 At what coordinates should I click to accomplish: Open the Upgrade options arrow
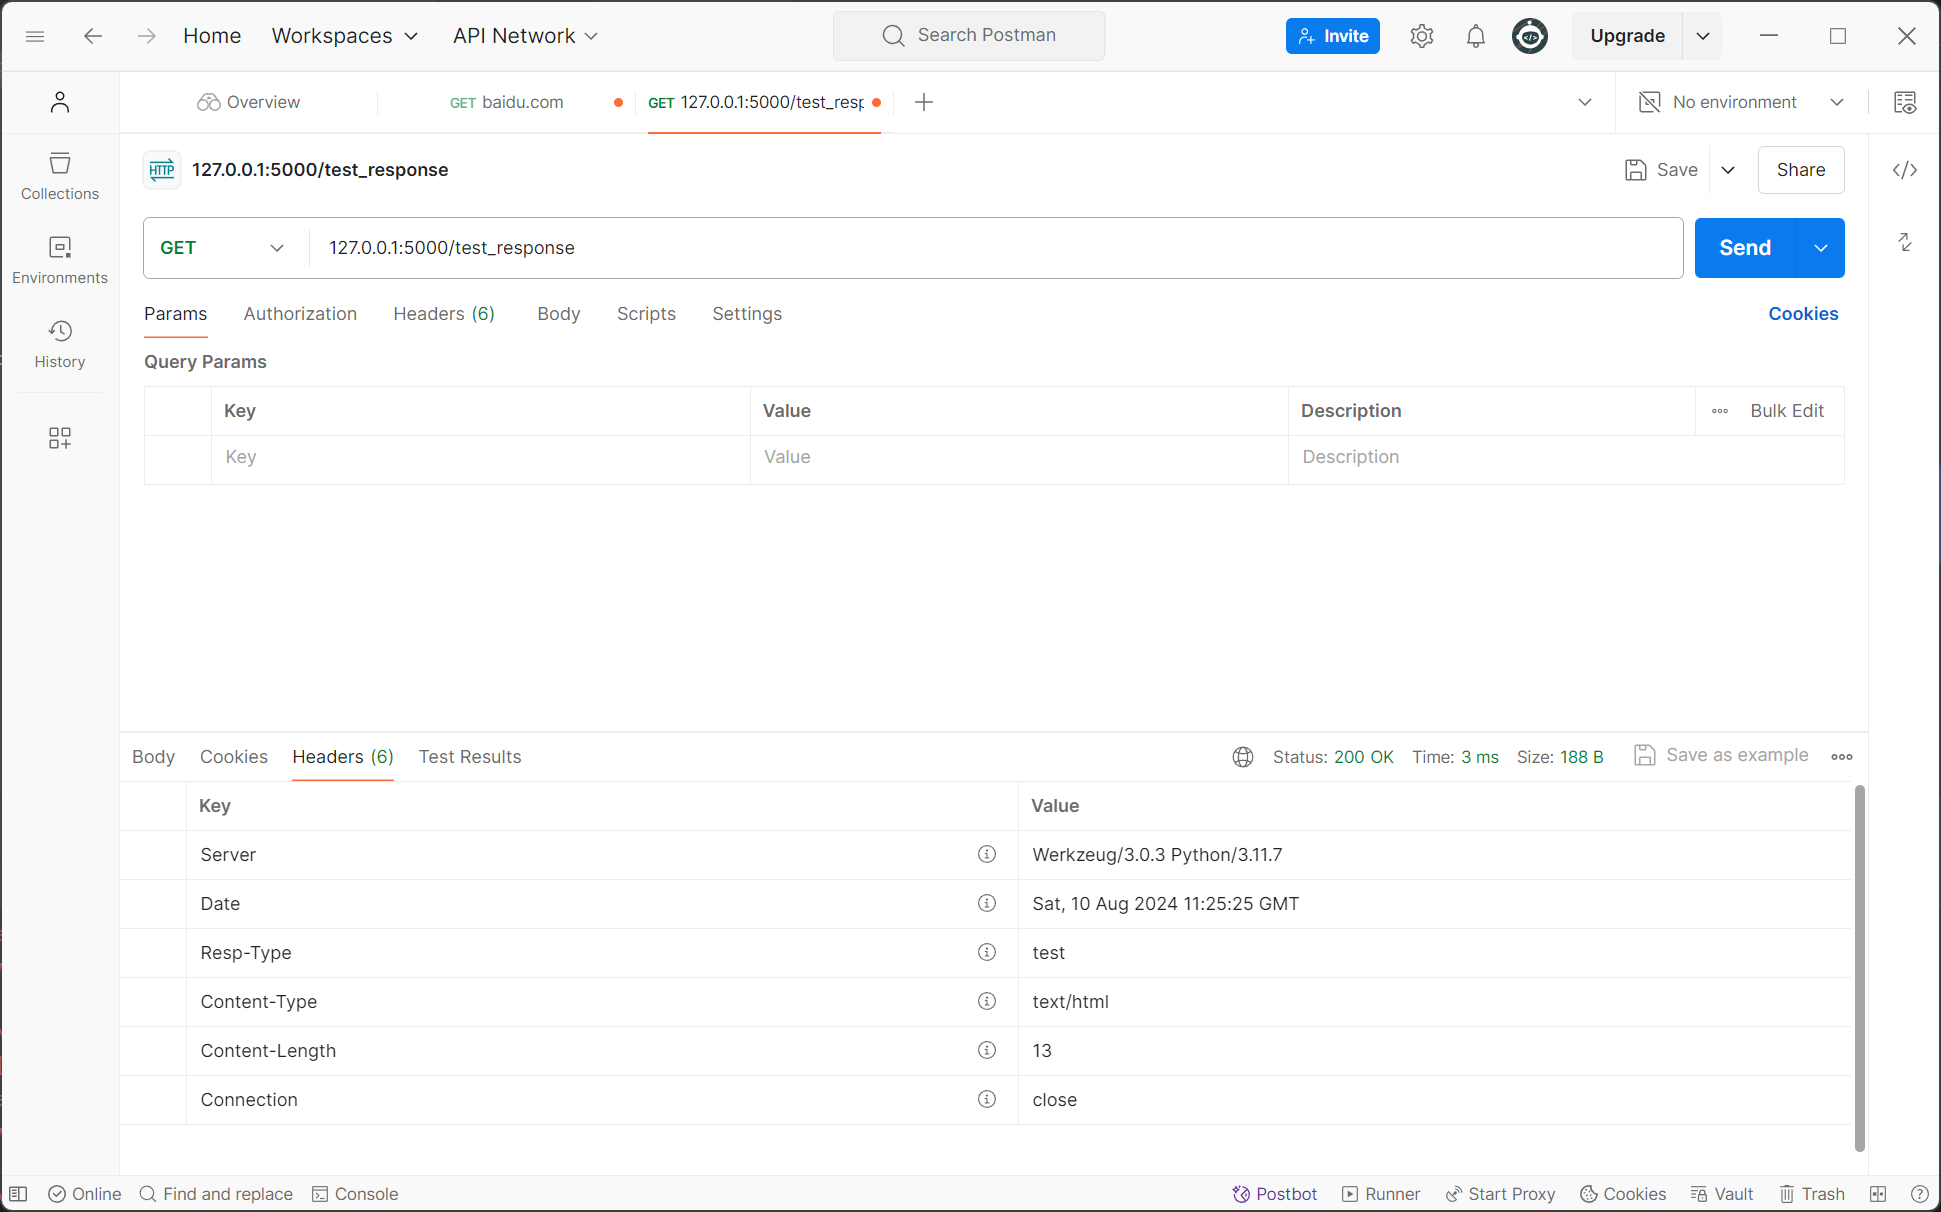click(1703, 36)
